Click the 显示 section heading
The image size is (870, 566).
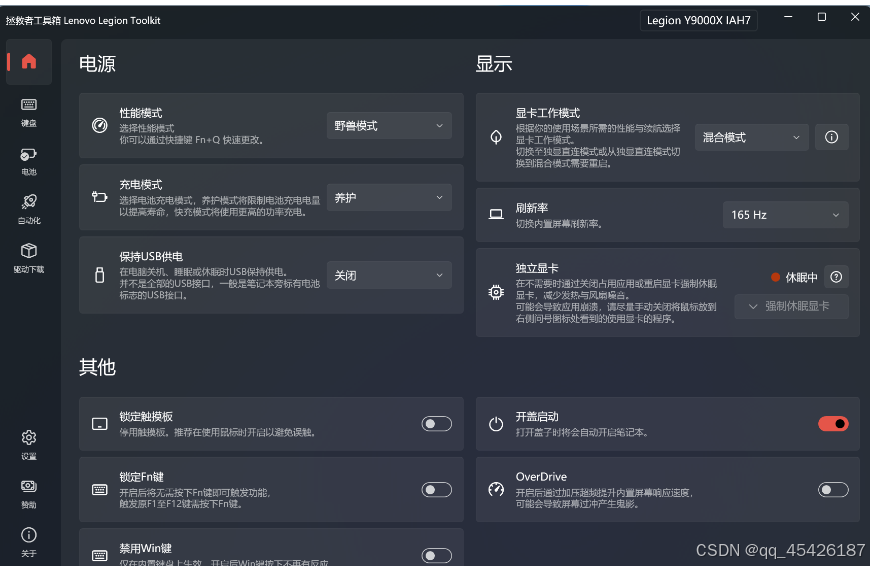pos(494,64)
